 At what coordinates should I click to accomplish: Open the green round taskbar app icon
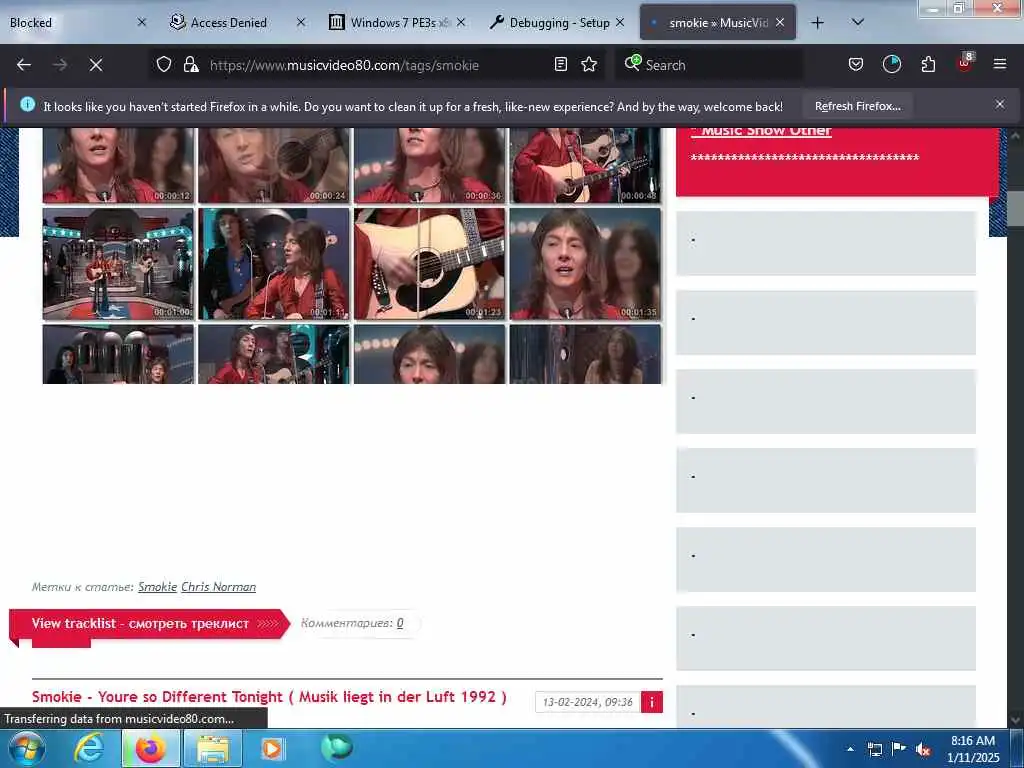coord(337,747)
